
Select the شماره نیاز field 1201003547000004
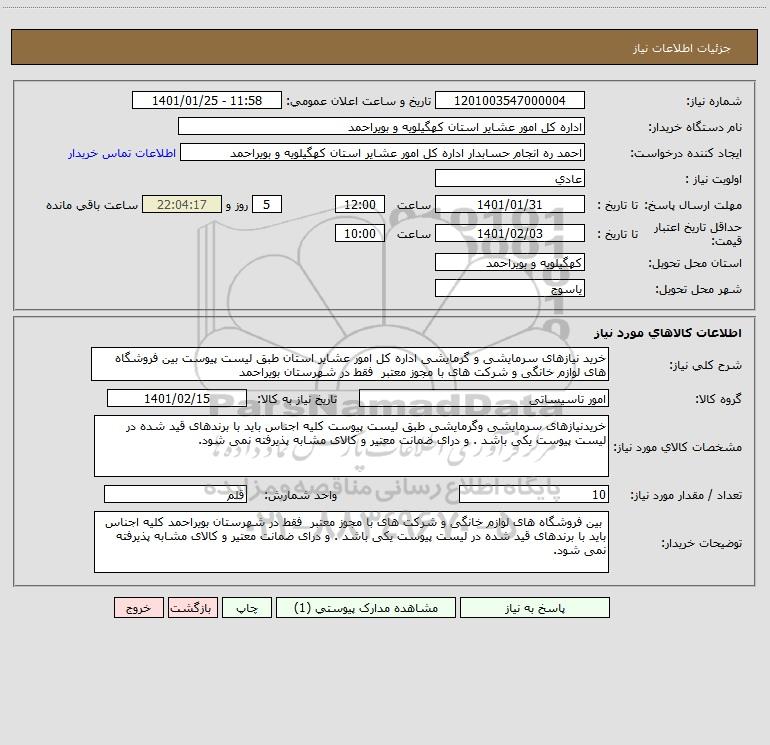pos(510,100)
